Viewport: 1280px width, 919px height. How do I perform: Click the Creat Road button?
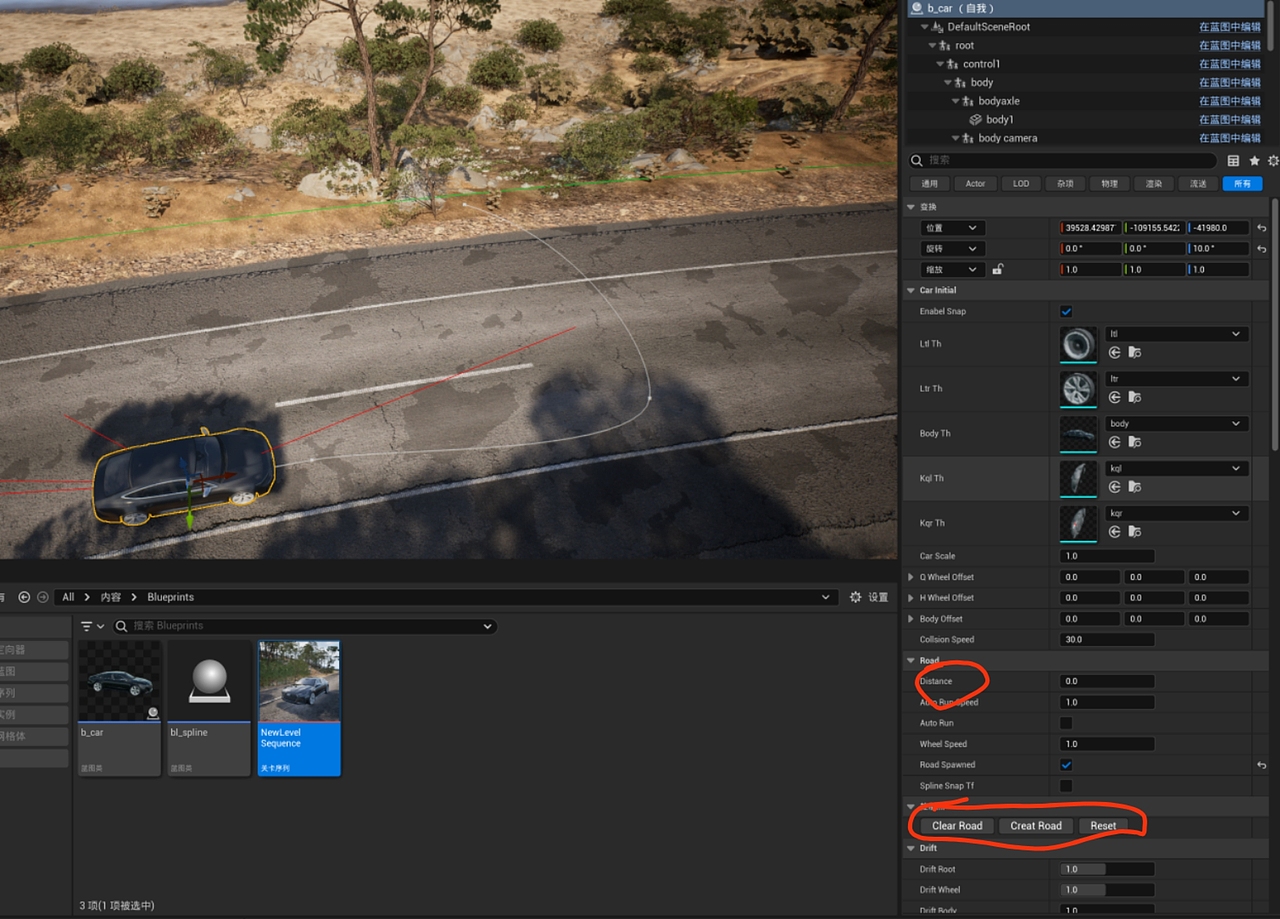tap(1036, 826)
